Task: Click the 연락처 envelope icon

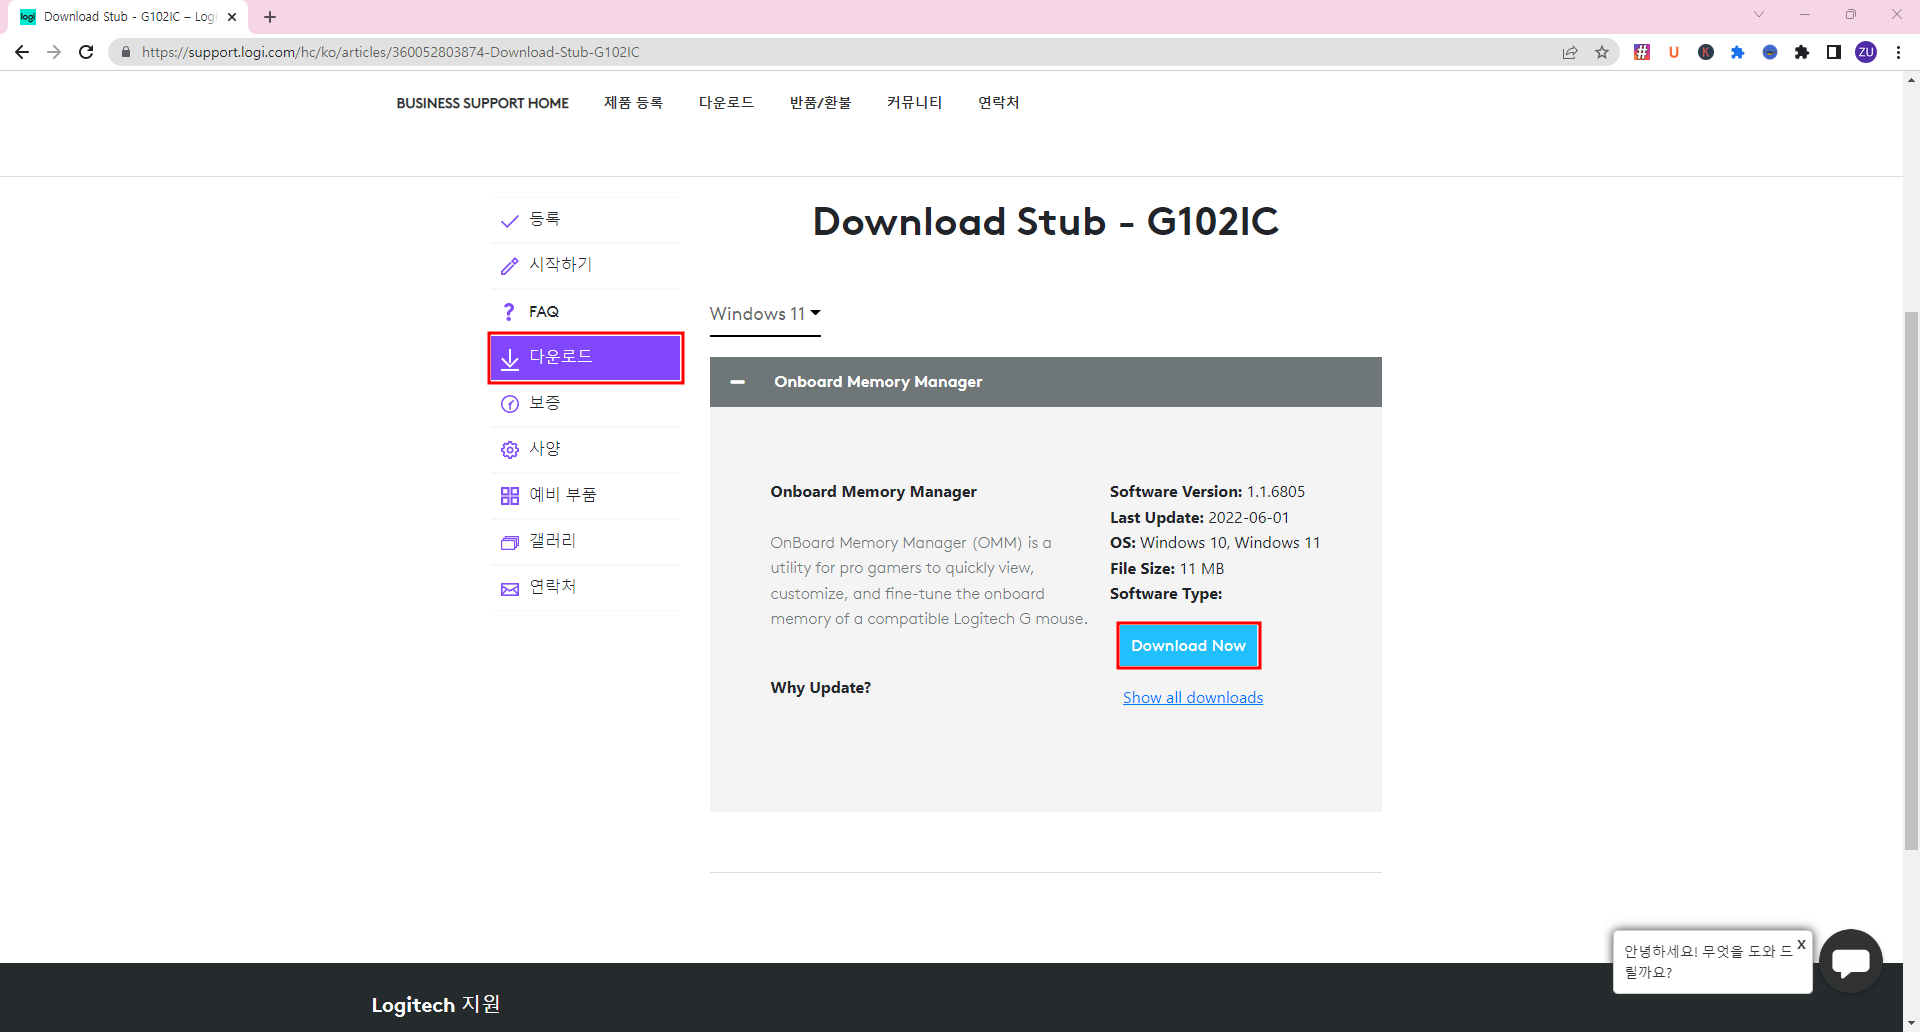Action: click(x=510, y=589)
